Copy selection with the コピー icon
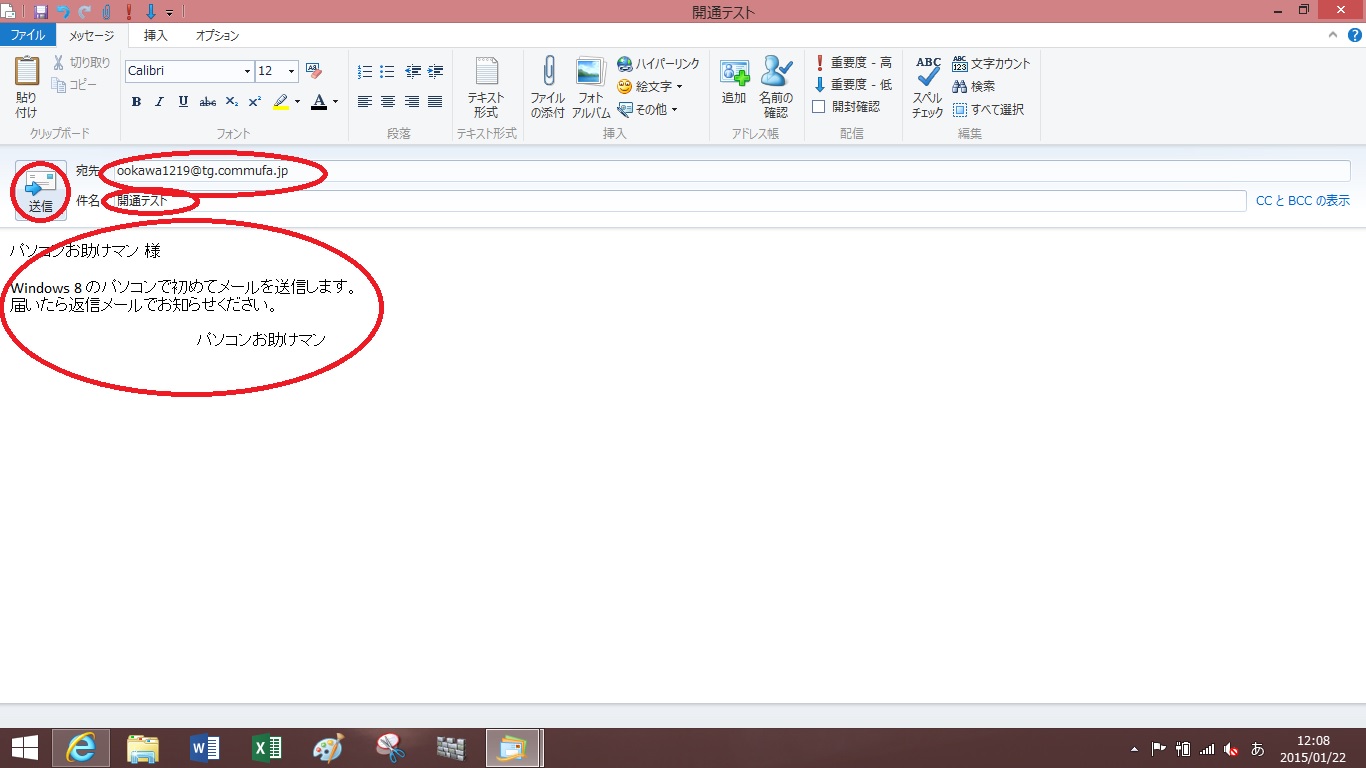Screen dimensions: 1366x768 tap(75, 85)
